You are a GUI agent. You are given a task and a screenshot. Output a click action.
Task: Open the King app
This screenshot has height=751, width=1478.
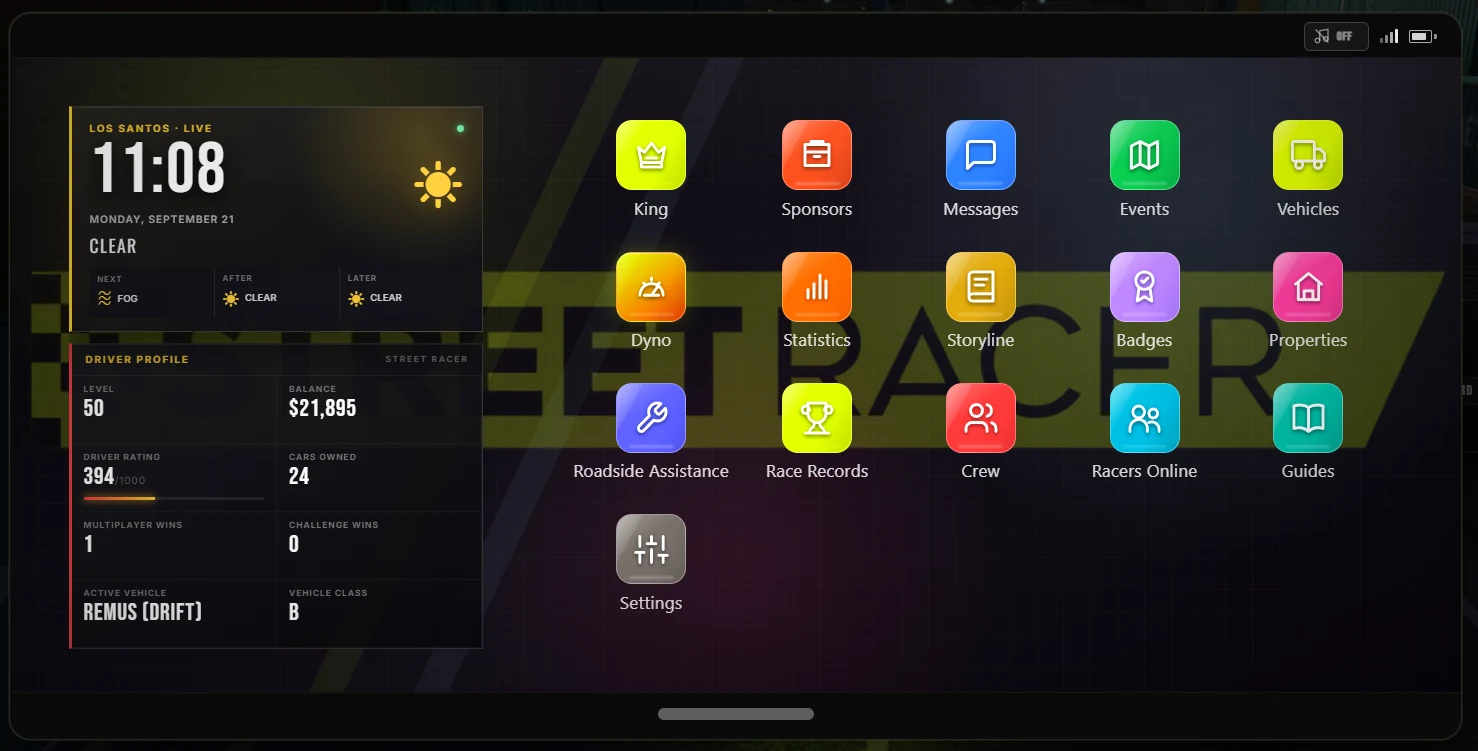click(651, 155)
